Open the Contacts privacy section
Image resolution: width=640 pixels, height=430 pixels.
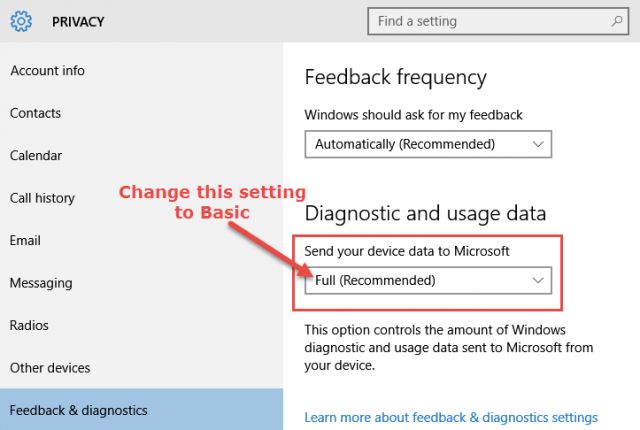click(x=36, y=113)
